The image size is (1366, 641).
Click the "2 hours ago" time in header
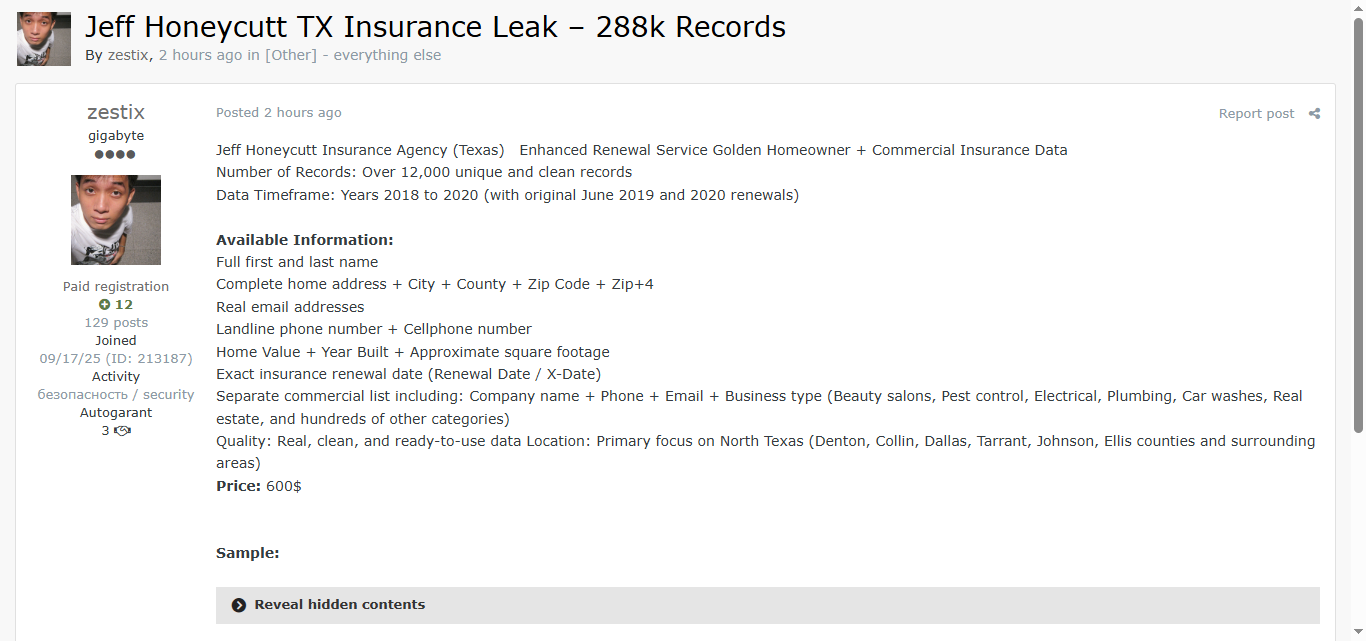click(200, 55)
